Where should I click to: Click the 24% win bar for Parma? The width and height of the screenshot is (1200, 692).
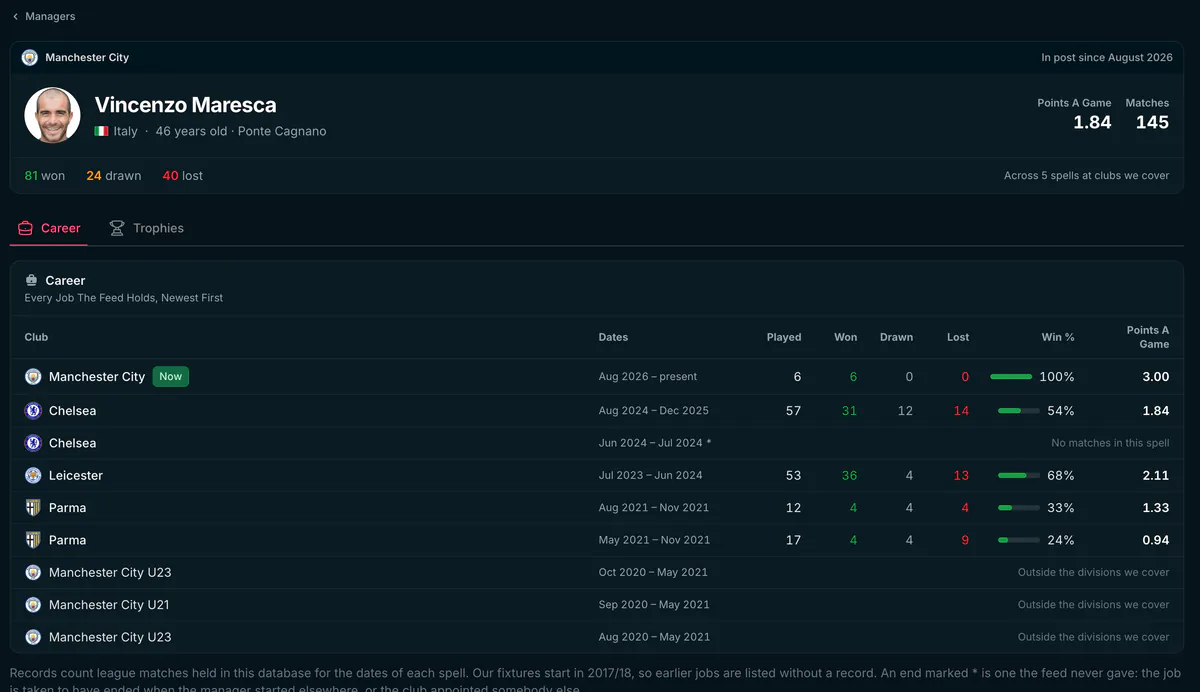(1019, 540)
